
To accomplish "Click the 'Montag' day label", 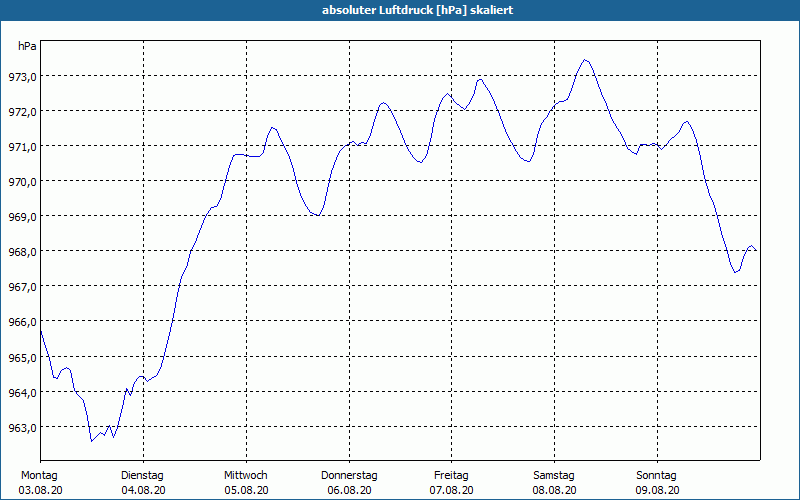I will [39, 476].
